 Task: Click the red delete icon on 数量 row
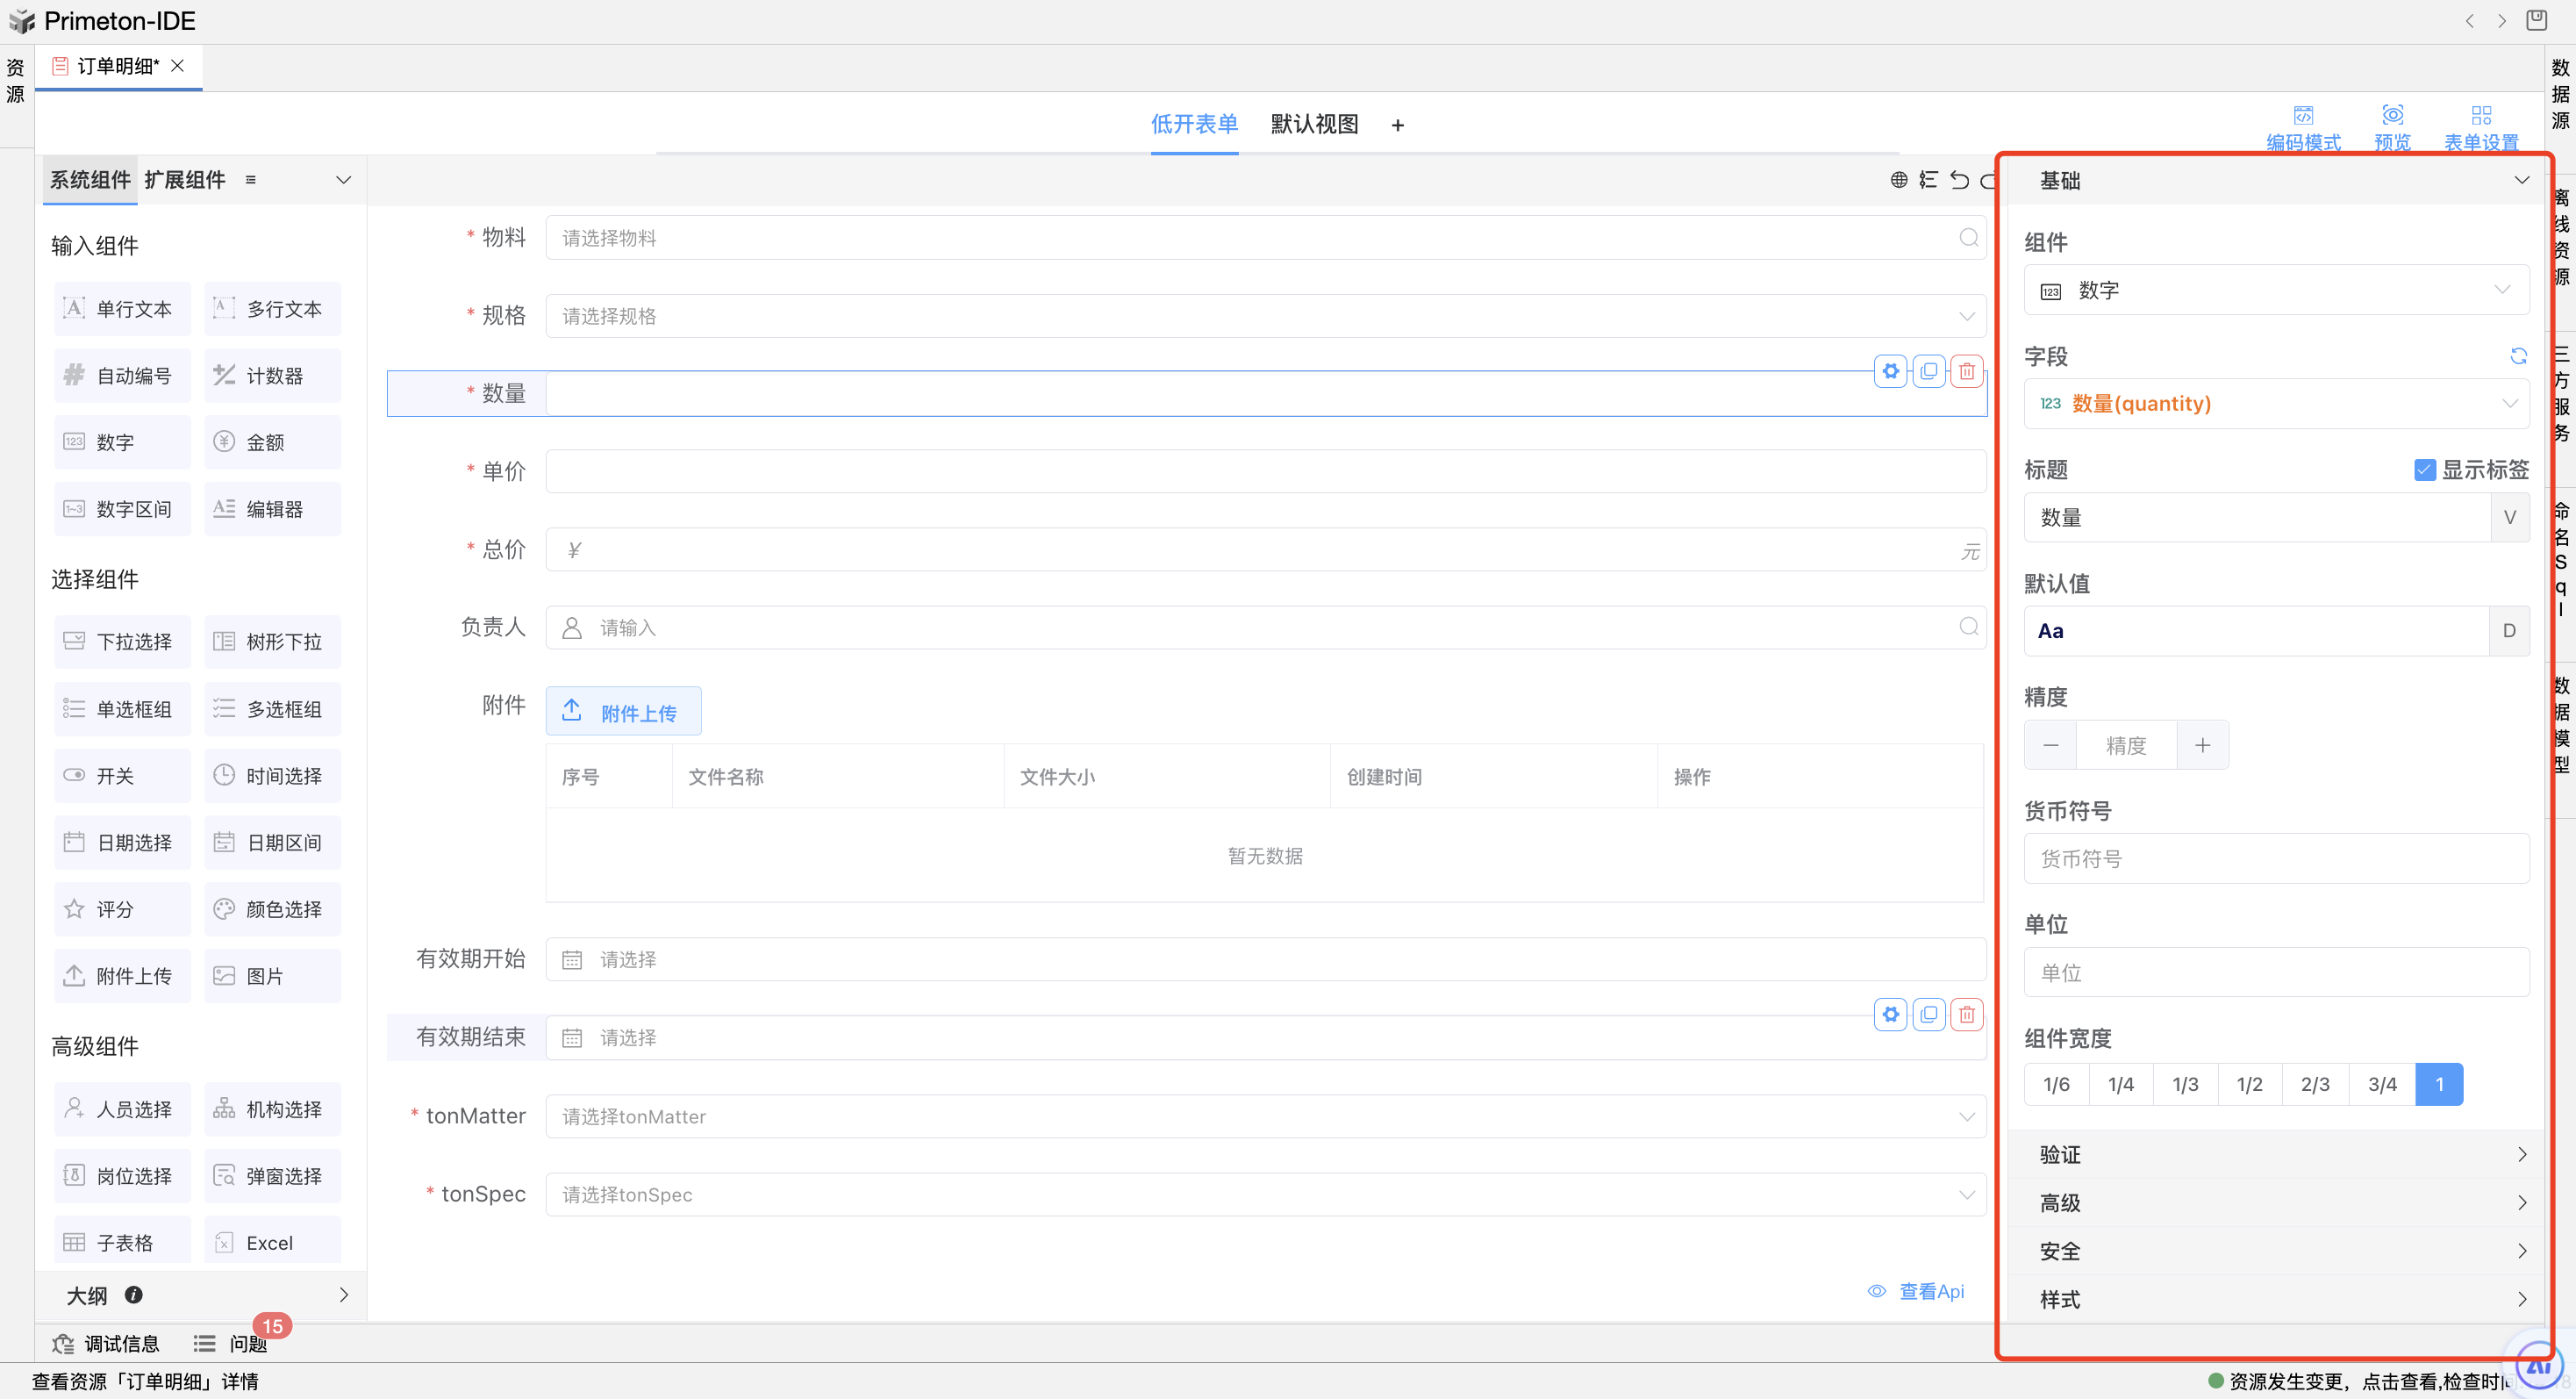pos(1966,371)
